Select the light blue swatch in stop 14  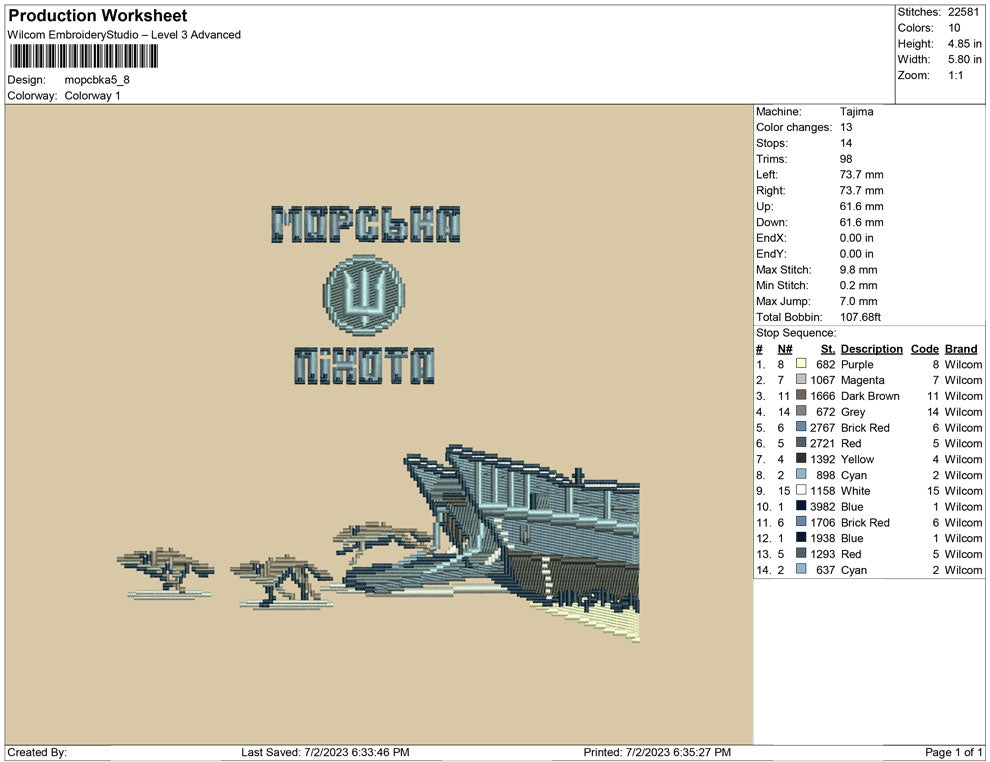point(801,569)
